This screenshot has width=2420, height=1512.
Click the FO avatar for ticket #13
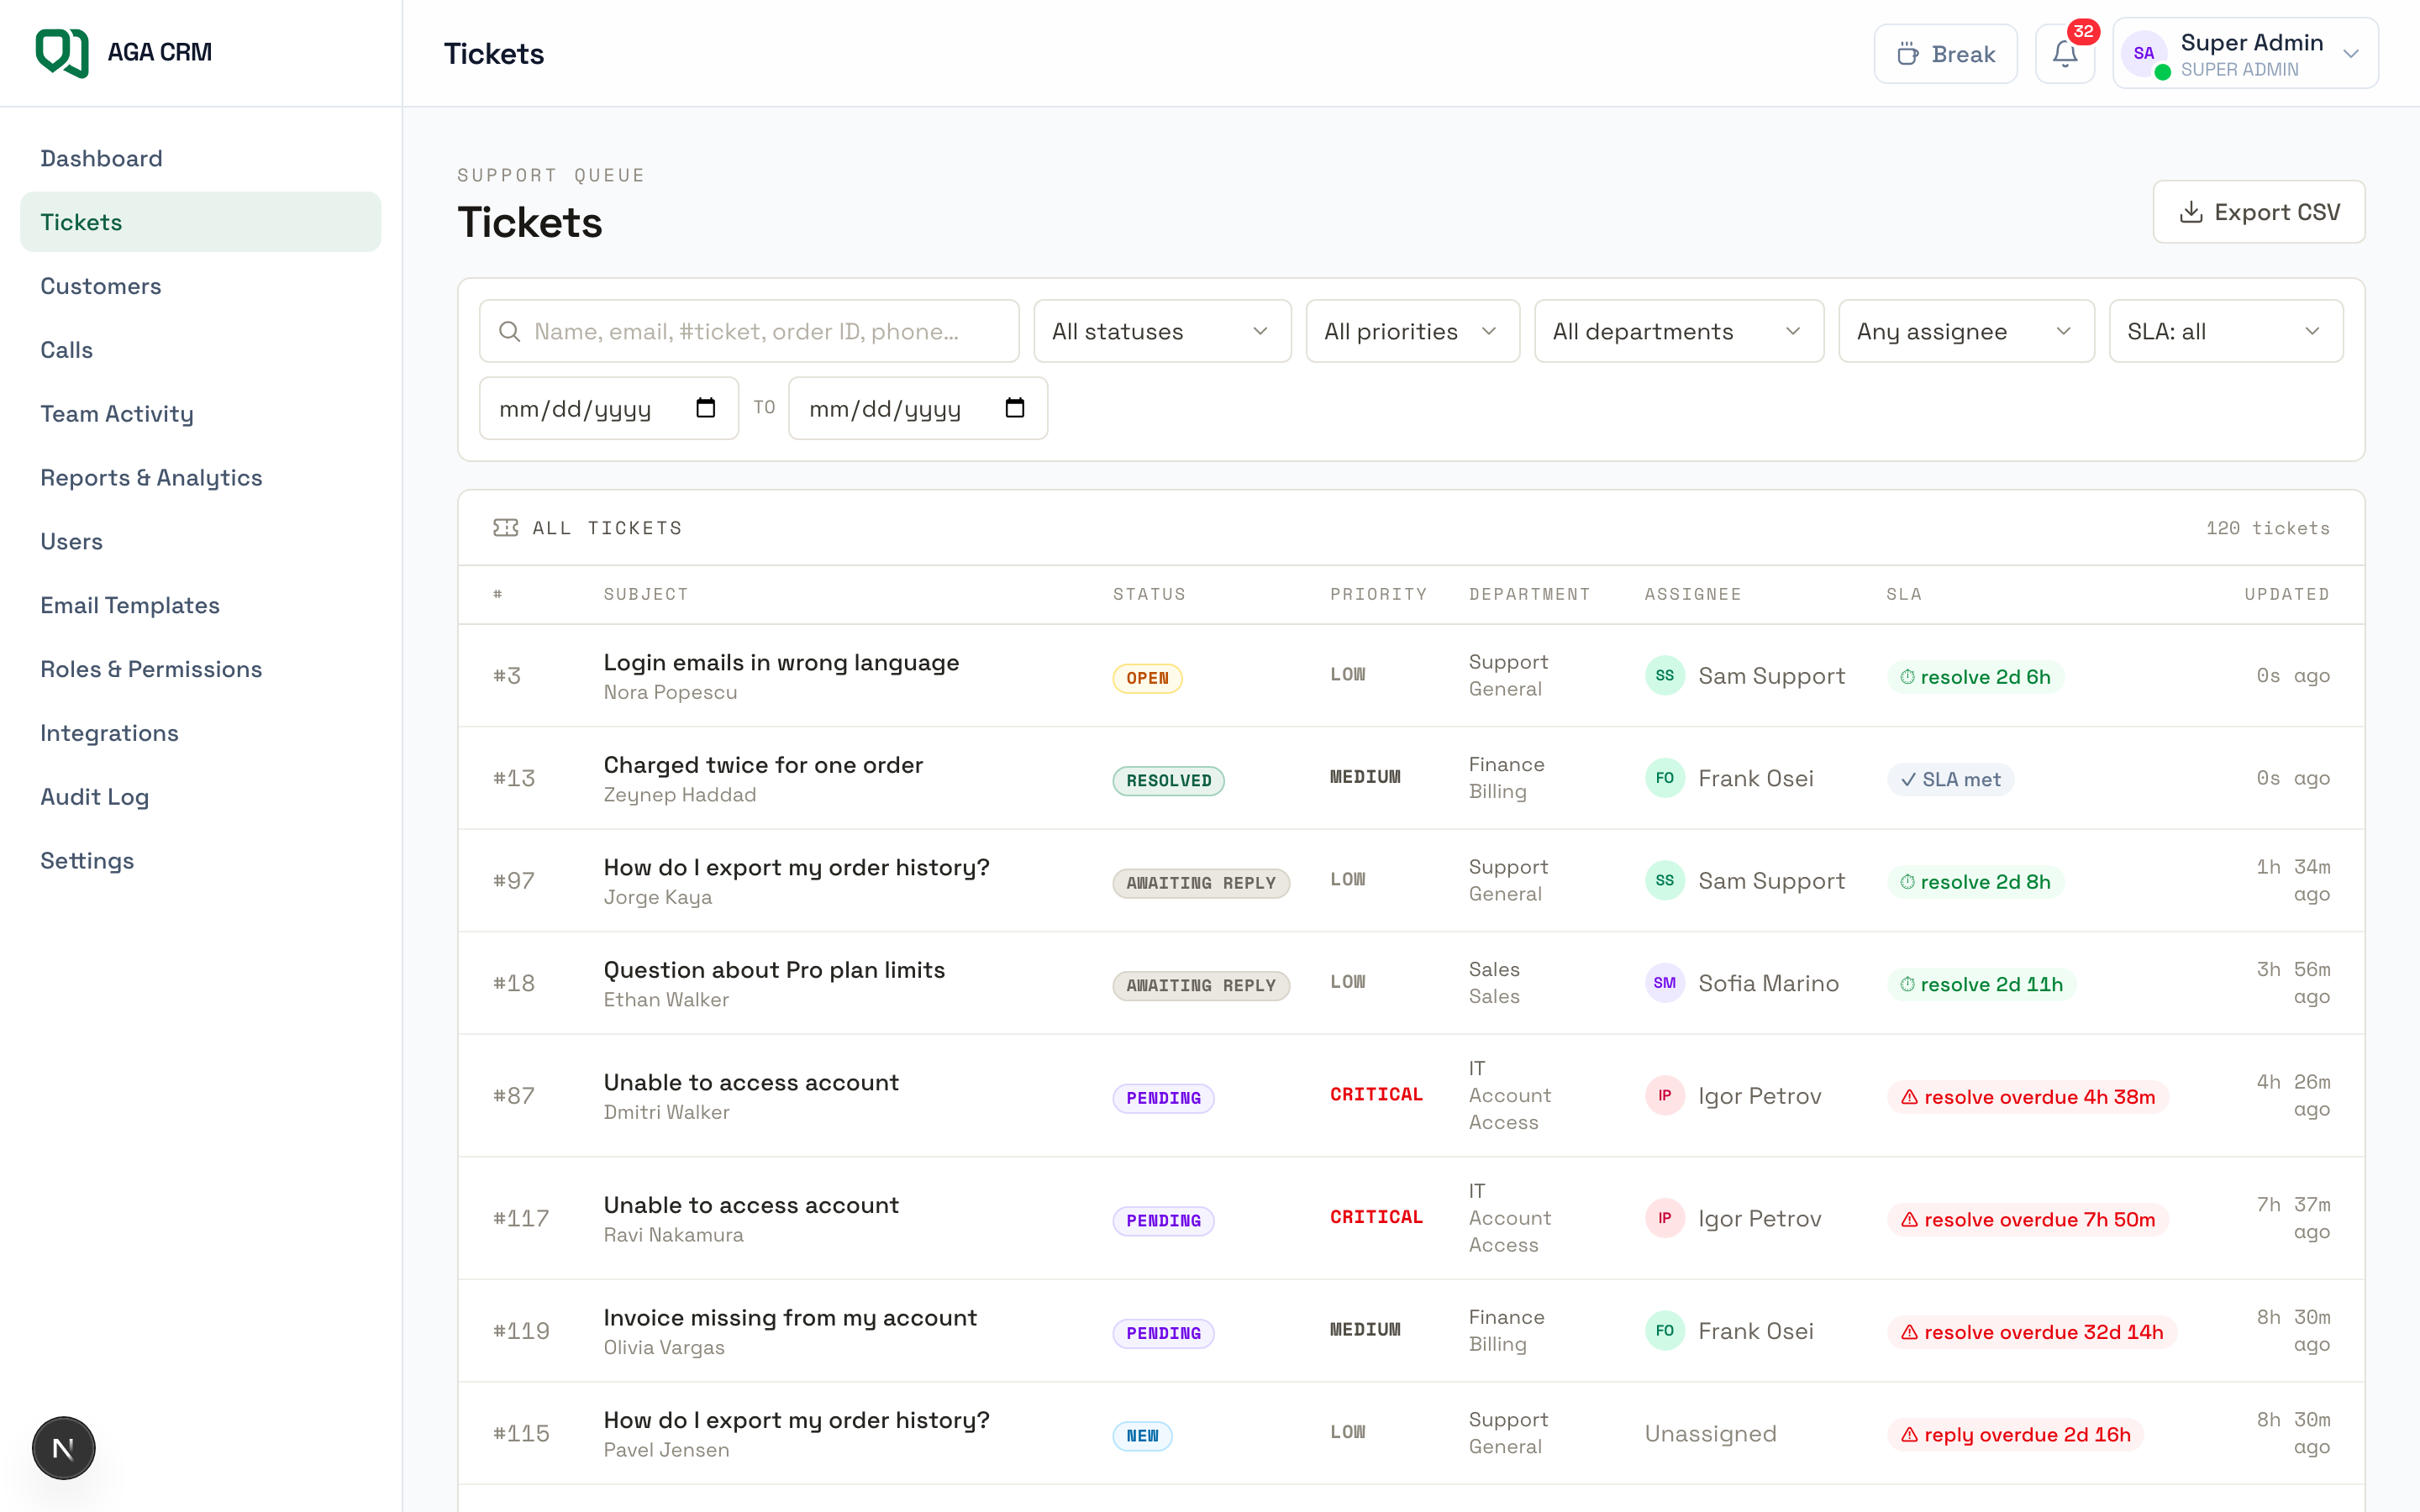click(x=1664, y=778)
